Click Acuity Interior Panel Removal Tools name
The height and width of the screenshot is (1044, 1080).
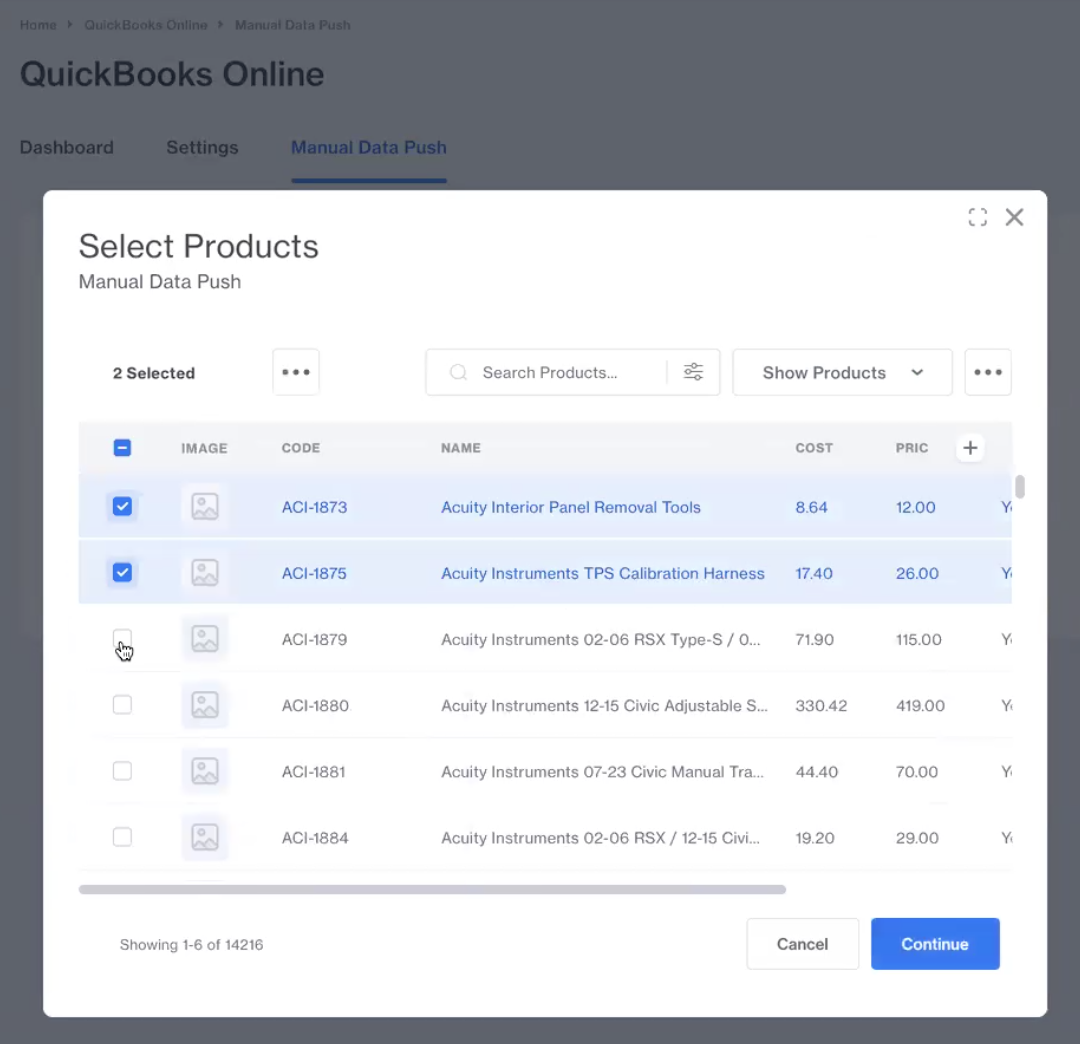tap(571, 507)
